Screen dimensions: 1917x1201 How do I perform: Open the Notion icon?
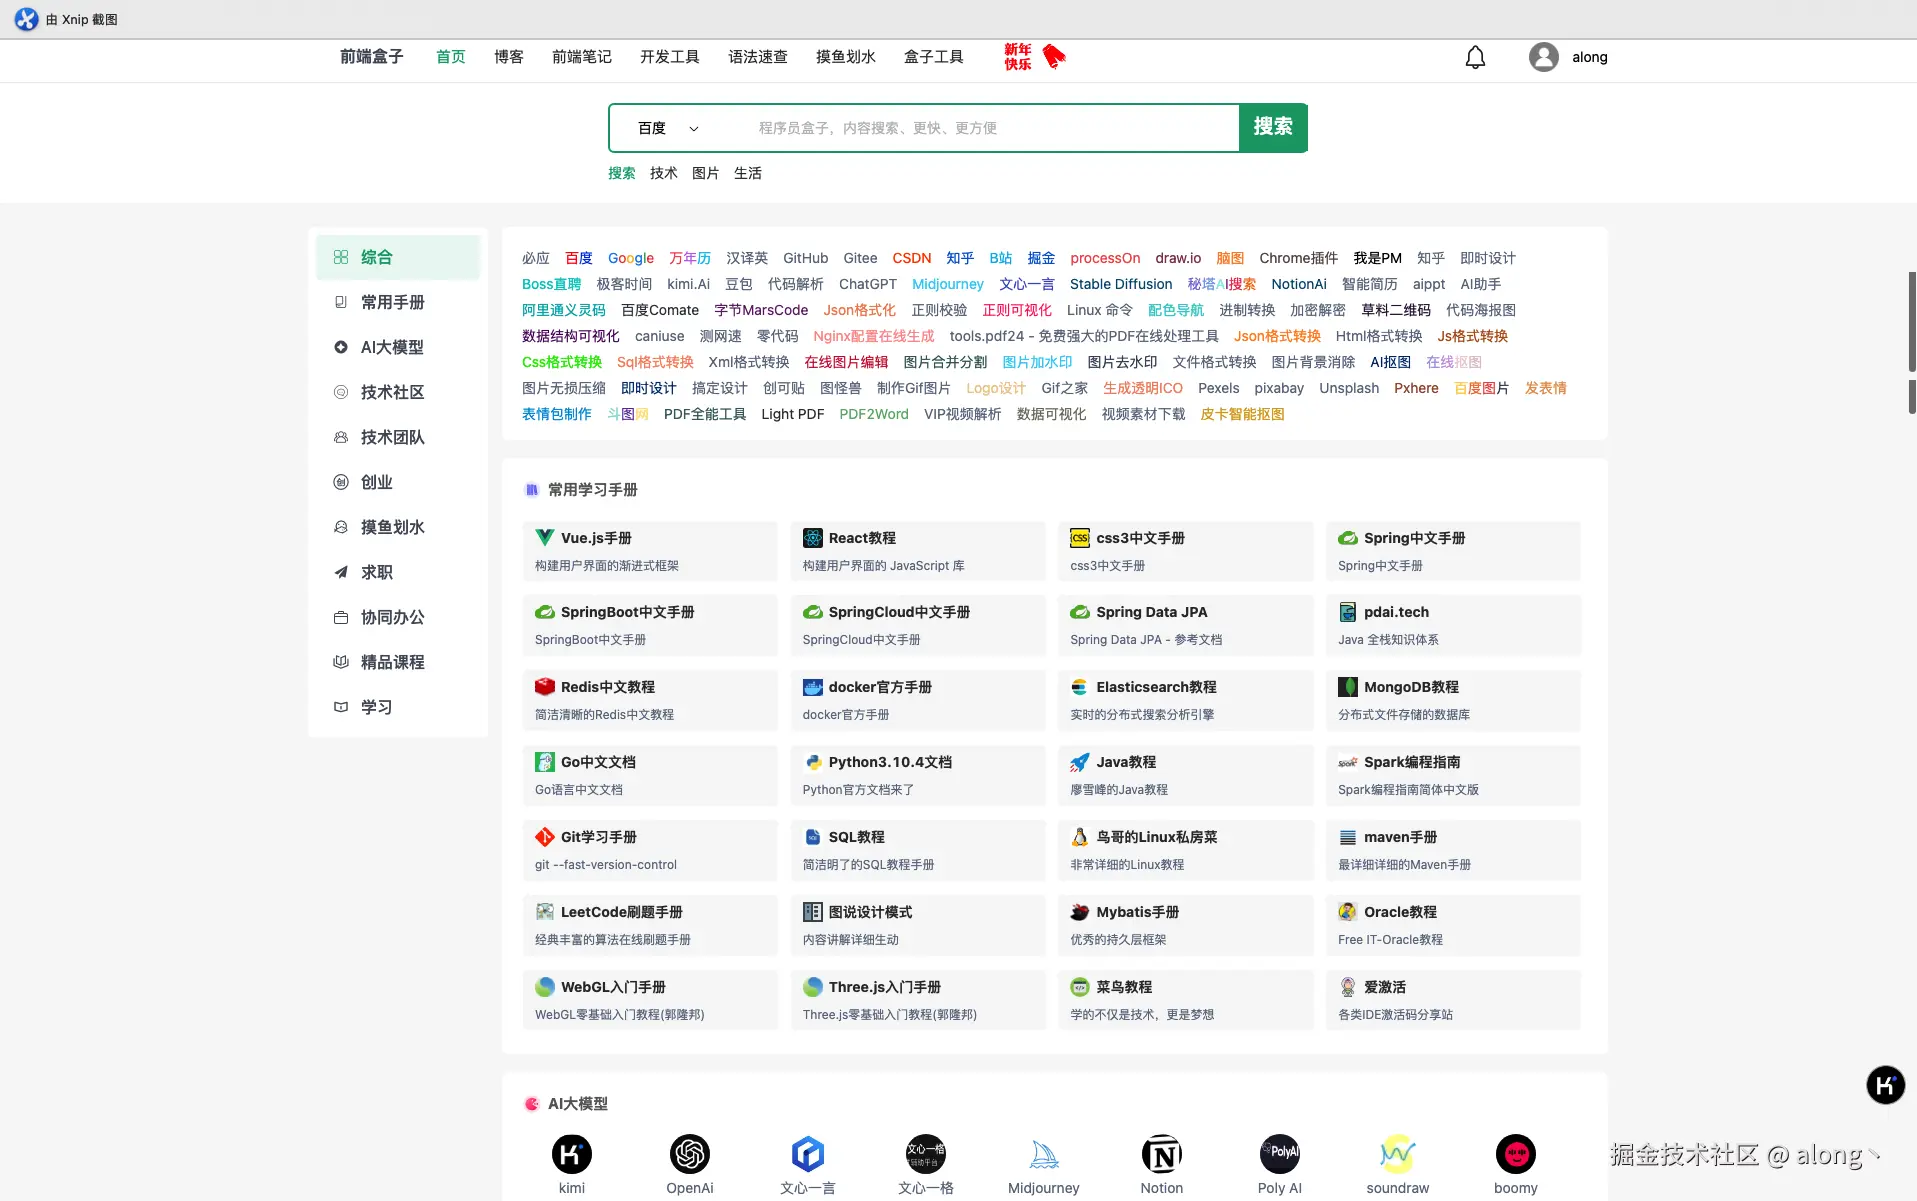[x=1162, y=1154]
